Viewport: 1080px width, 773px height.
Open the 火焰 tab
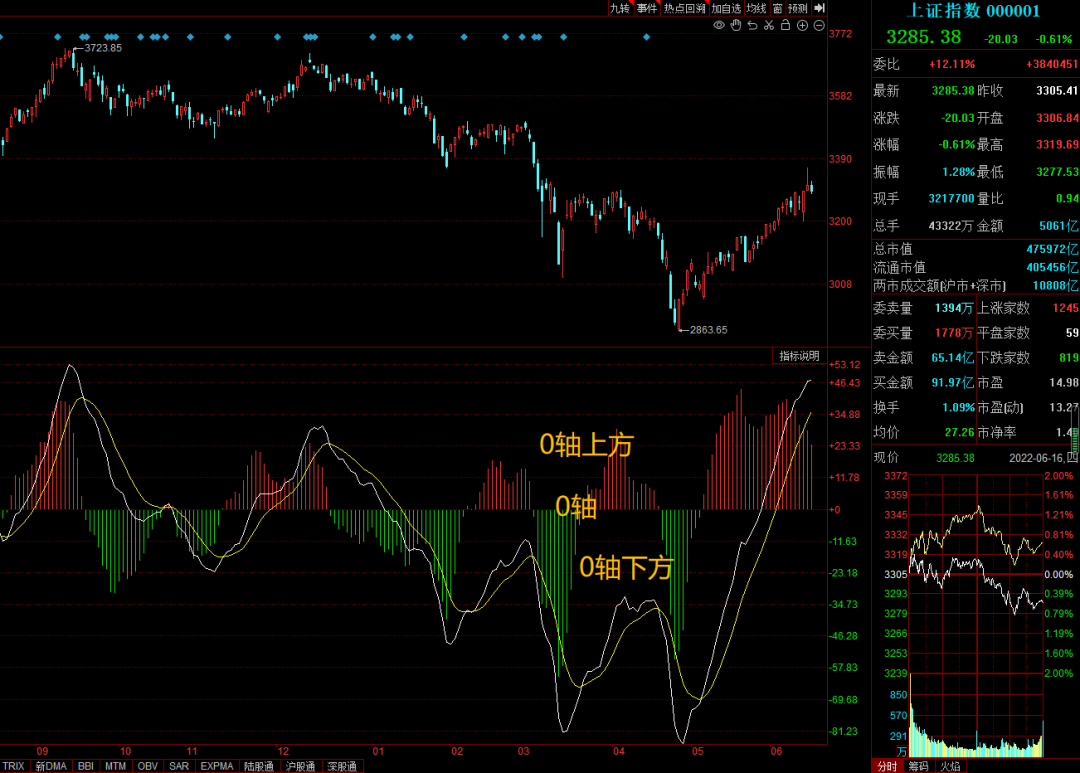[x=949, y=766]
